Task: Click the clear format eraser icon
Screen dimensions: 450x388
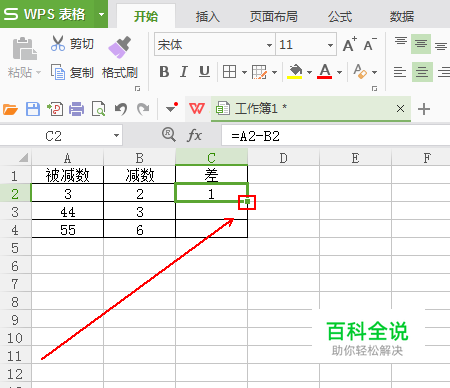Action: (x=360, y=72)
